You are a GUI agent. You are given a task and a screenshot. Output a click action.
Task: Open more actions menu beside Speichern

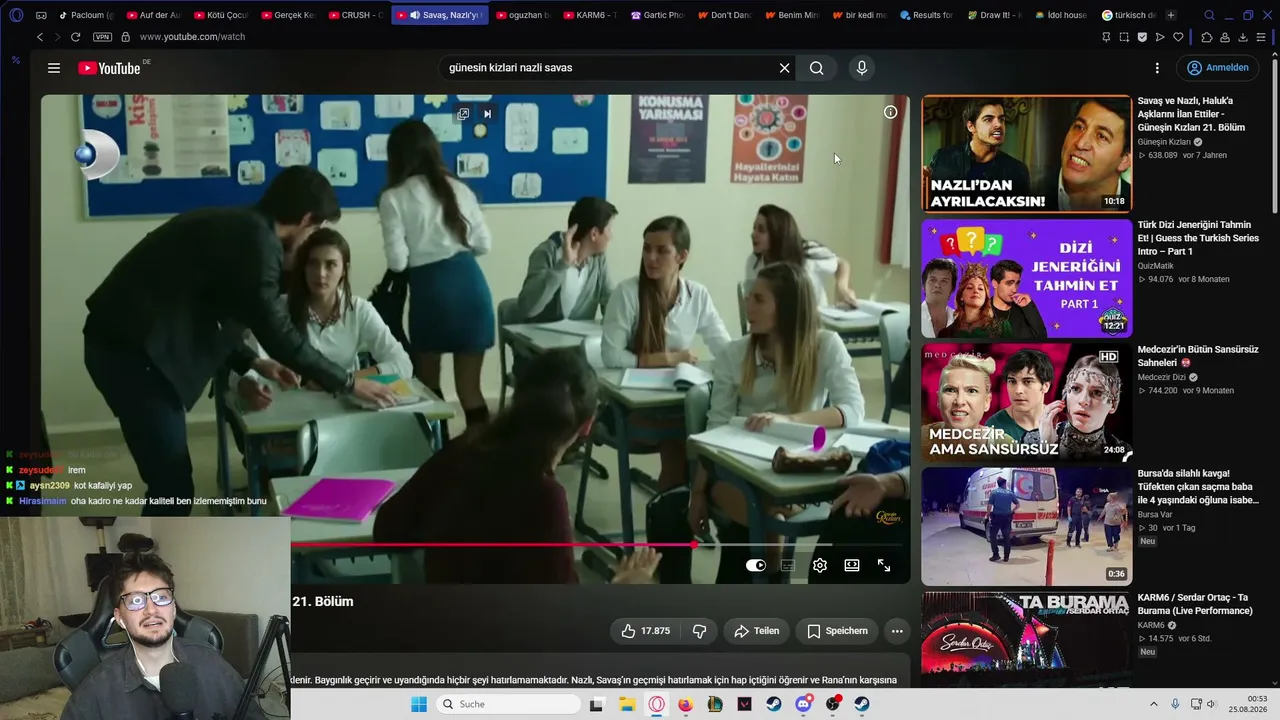pos(897,631)
